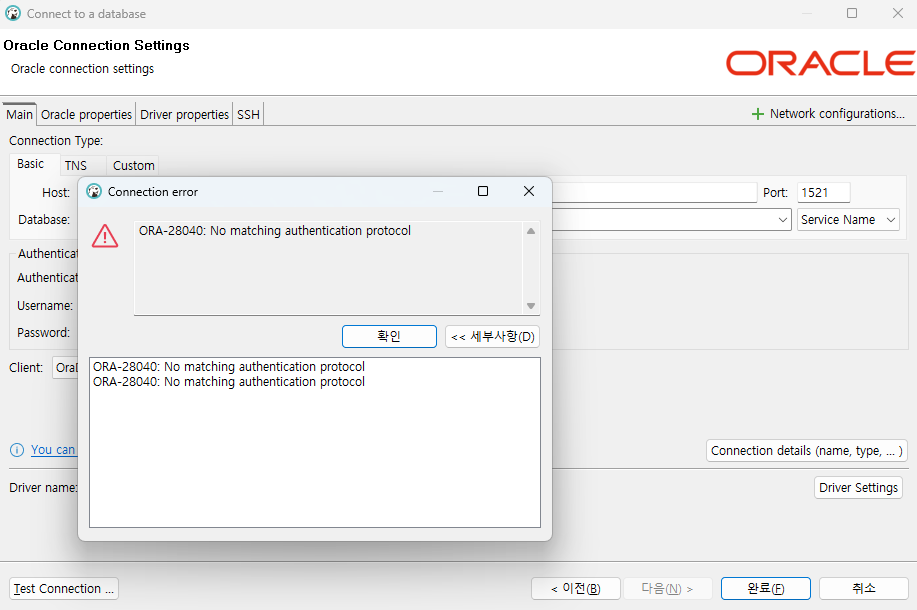The height and width of the screenshot is (610, 917).
Task: Click the Client combo box showing Ora
Action: (66, 368)
